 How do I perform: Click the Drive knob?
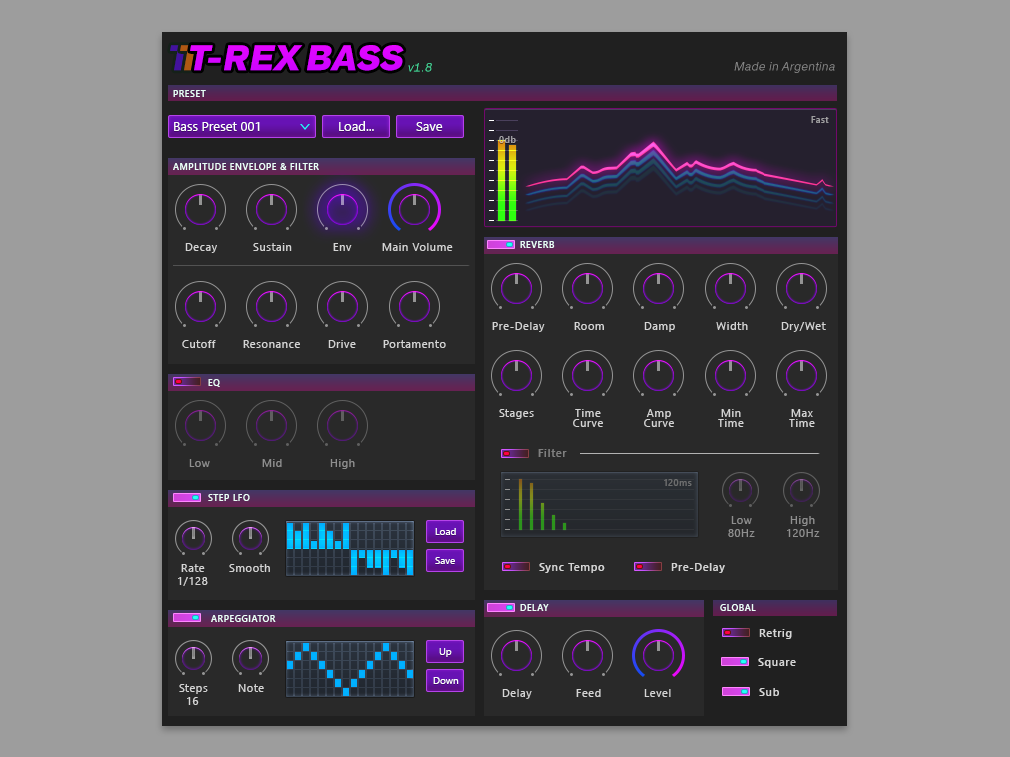(x=342, y=306)
